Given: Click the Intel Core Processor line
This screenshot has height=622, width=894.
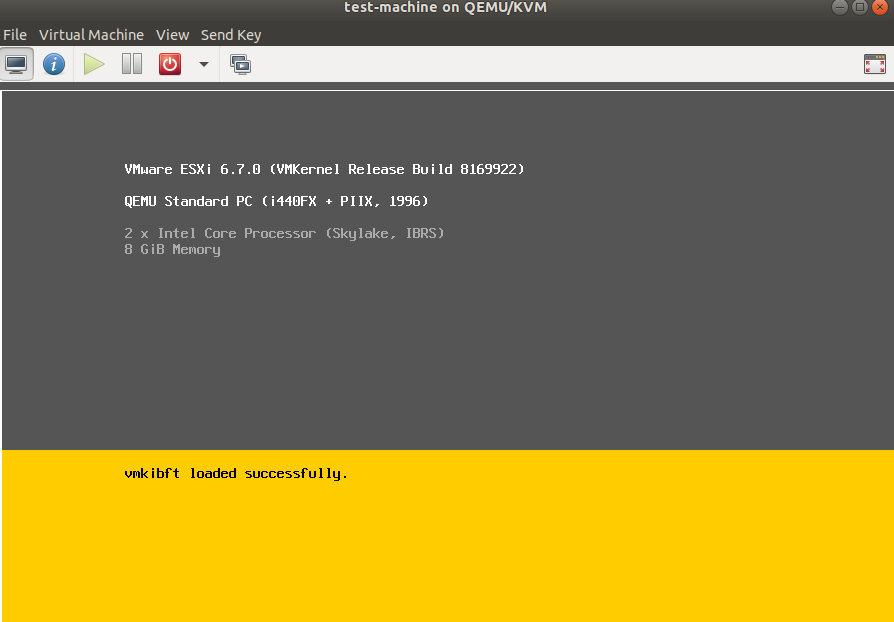Looking at the screenshot, I should pos(284,233).
